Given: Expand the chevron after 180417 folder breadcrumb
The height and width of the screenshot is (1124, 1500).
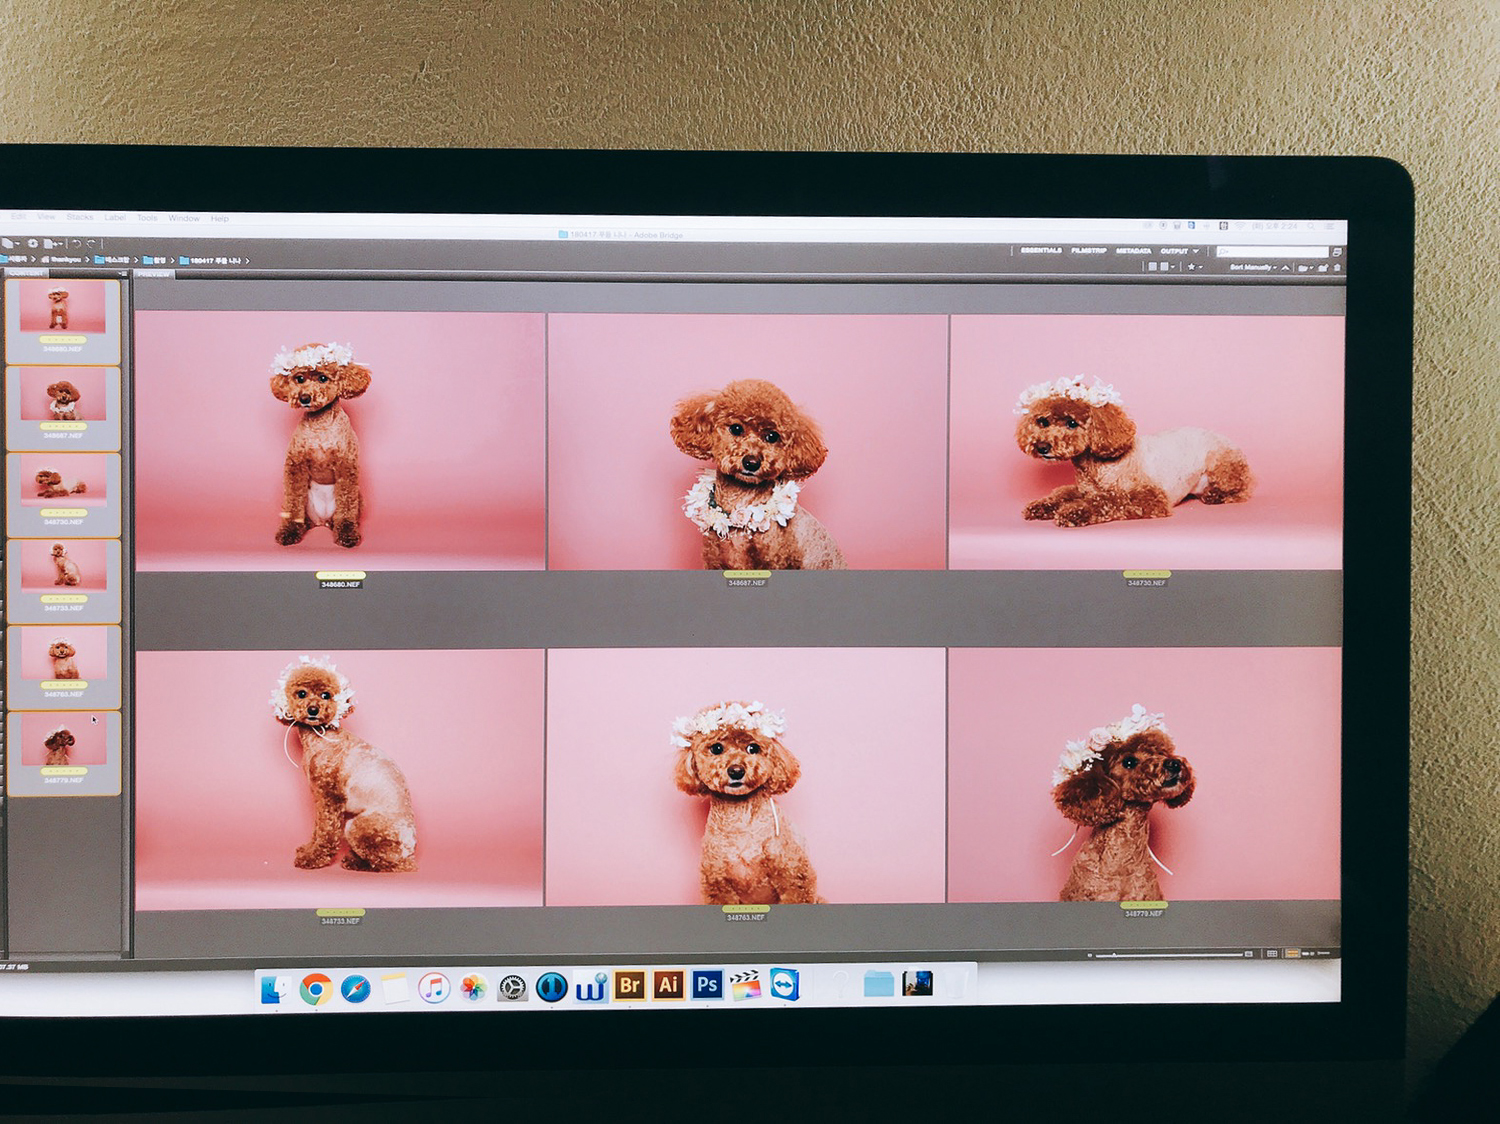Looking at the screenshot, I should pos(247,261).
